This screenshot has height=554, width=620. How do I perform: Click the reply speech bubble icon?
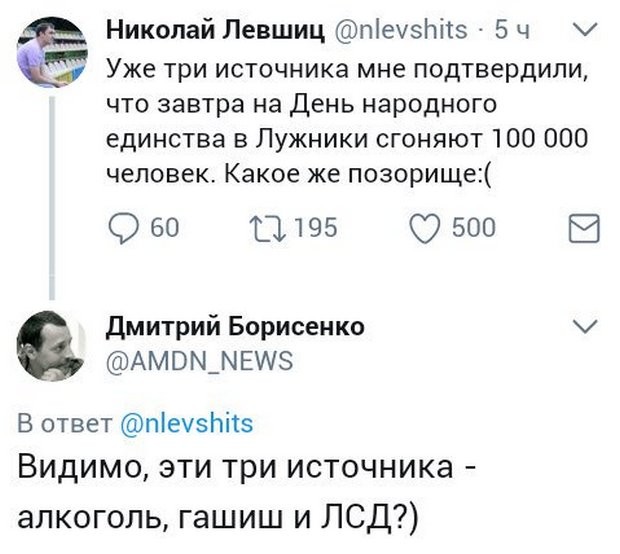point(123,228)
